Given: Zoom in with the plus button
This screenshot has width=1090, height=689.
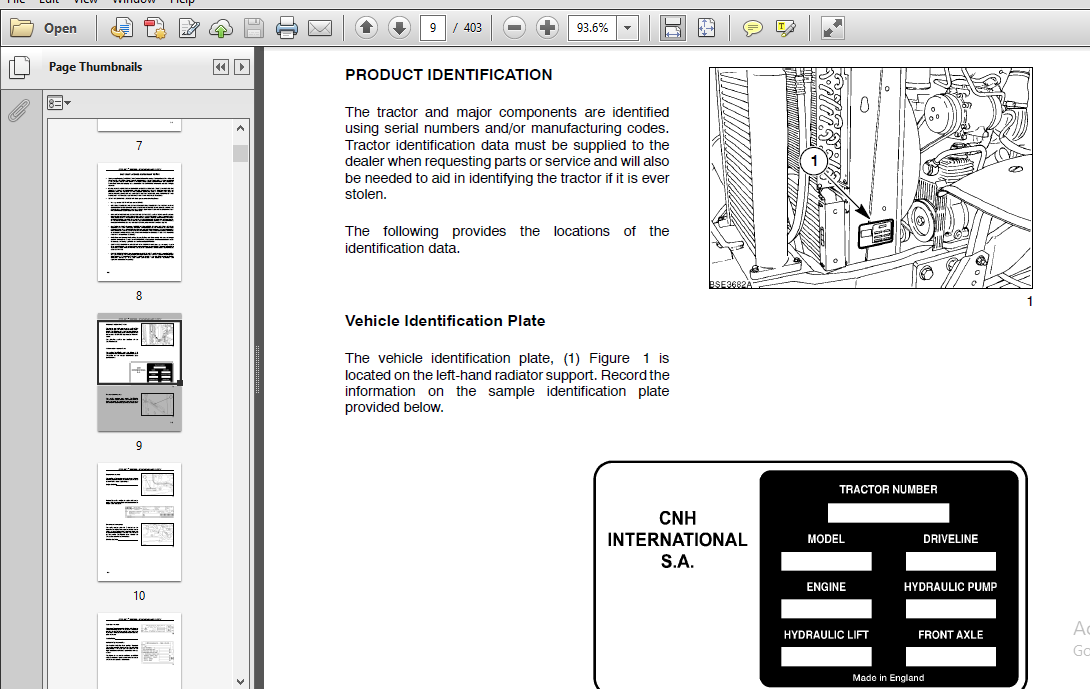Looking at the screenshot, I should pyautogui.click(x=547, y=28).
